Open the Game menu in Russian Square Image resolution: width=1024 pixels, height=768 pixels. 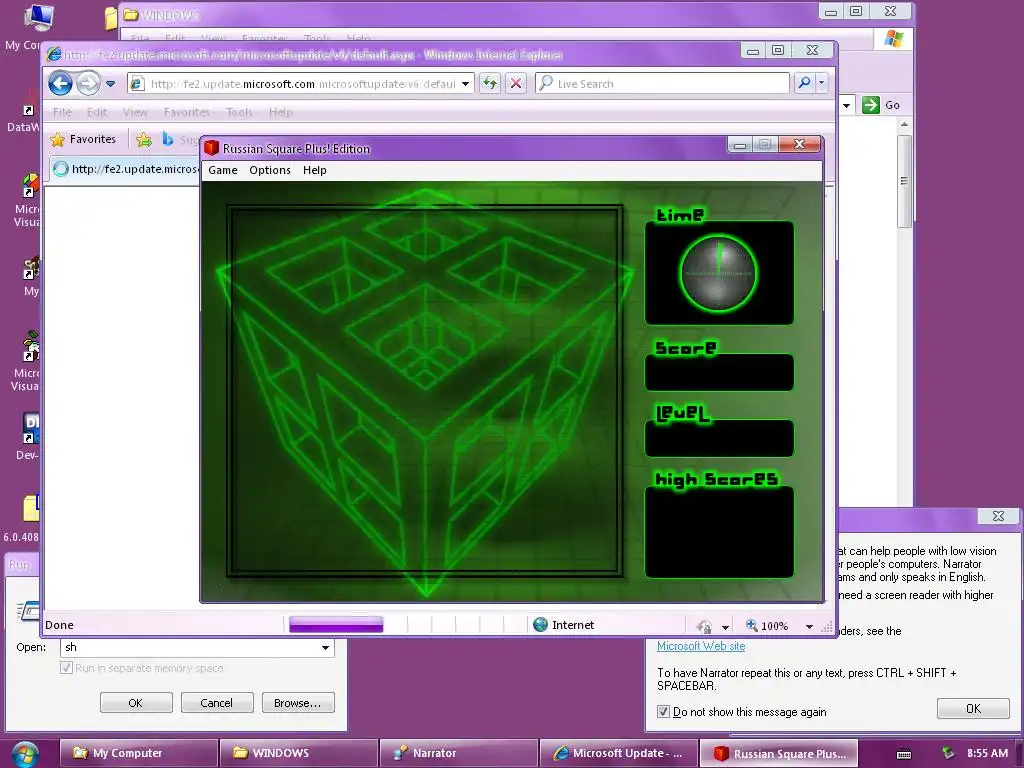(x=223, y=170)
